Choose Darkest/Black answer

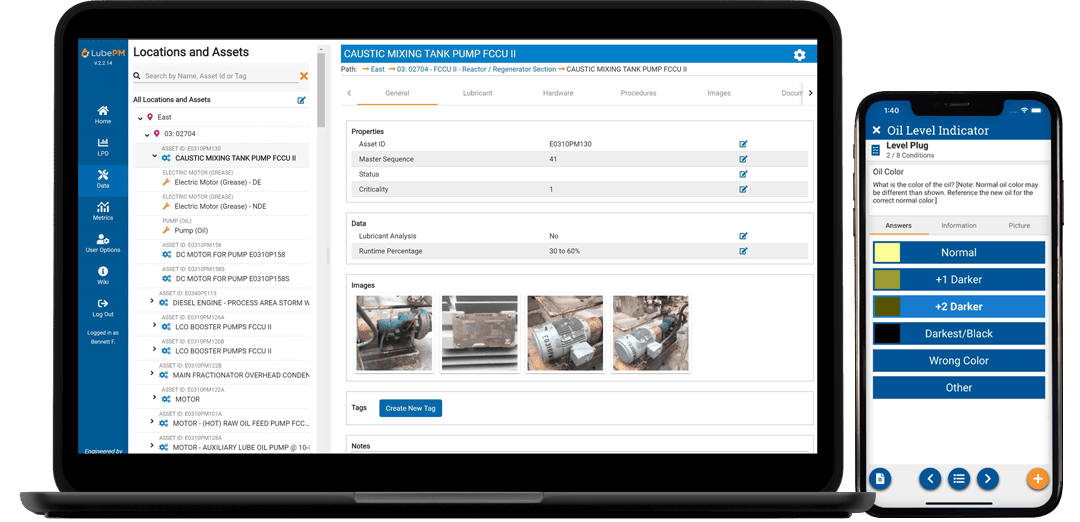(959, 333)
